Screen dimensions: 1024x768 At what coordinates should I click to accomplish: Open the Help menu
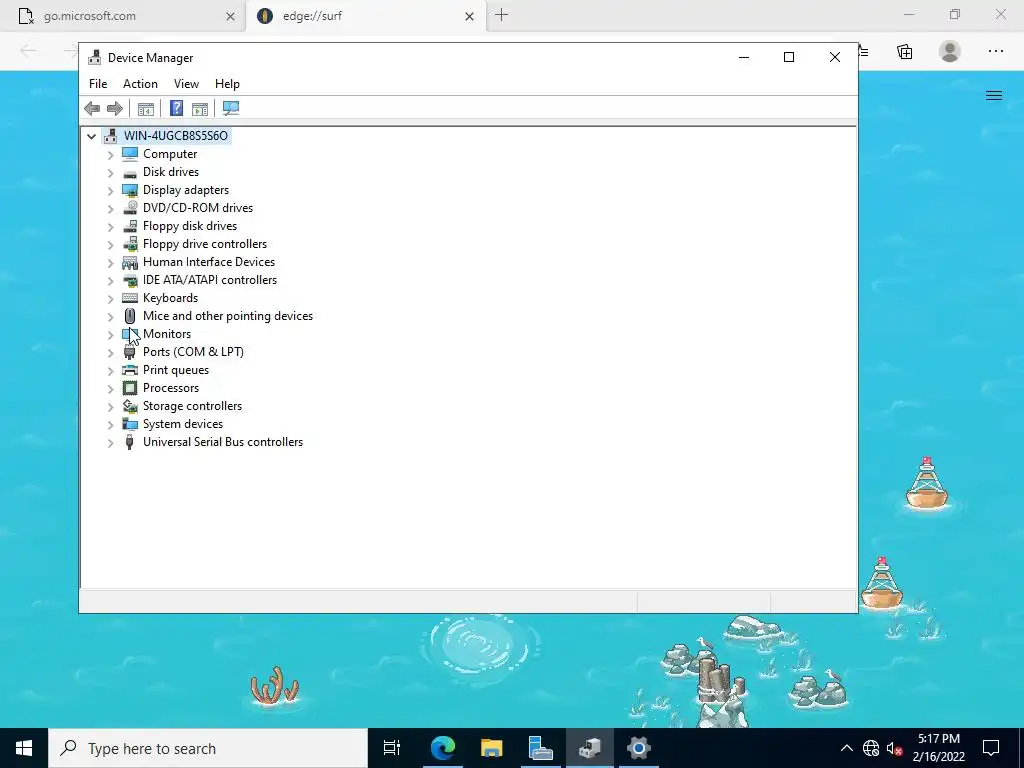(227, 84)
